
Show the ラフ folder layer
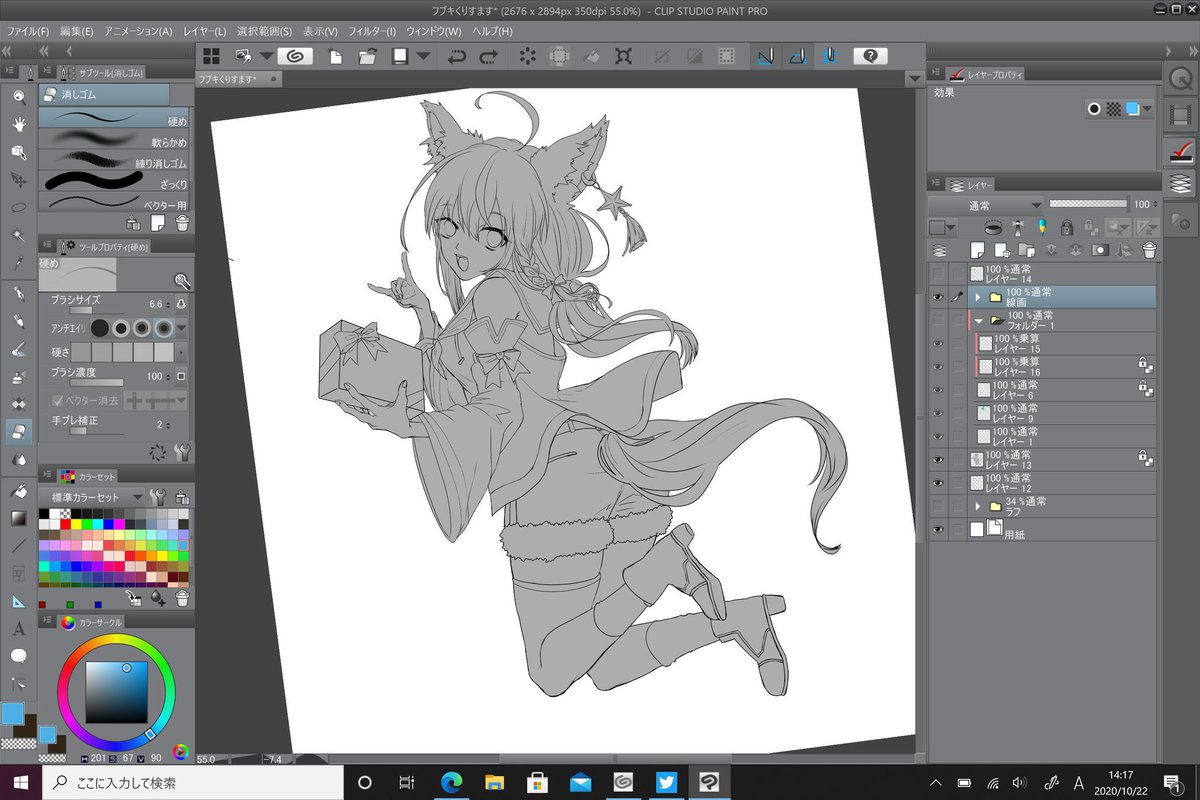coord(938,506)
